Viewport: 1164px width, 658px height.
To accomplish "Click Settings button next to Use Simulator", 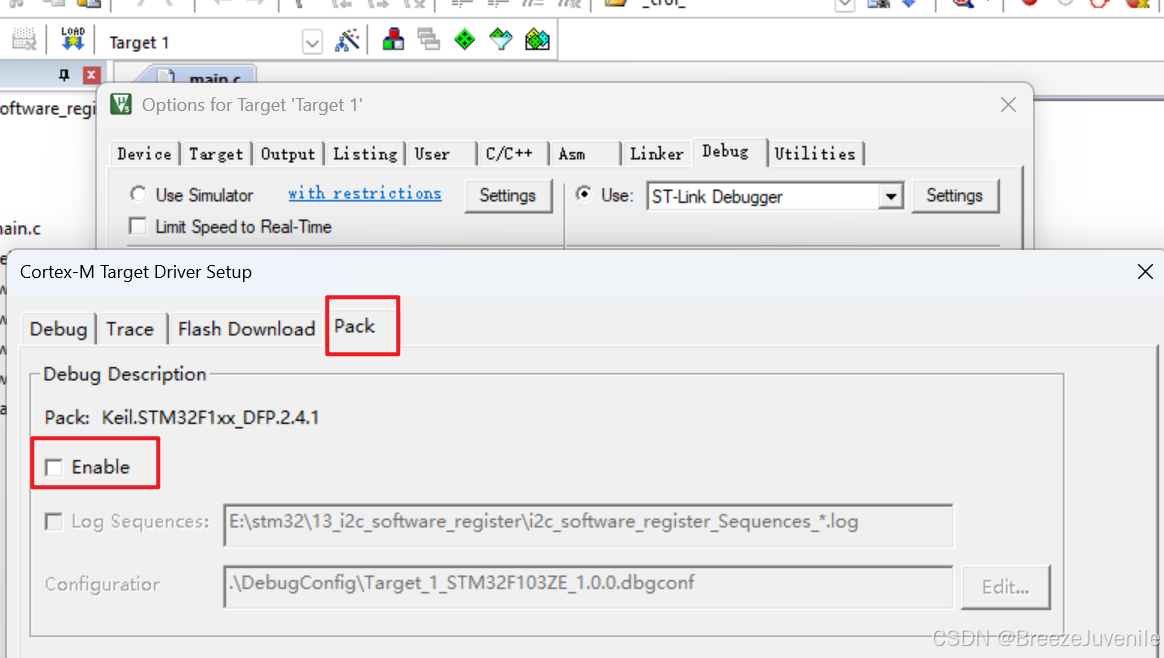I will [x=508, y=195].
